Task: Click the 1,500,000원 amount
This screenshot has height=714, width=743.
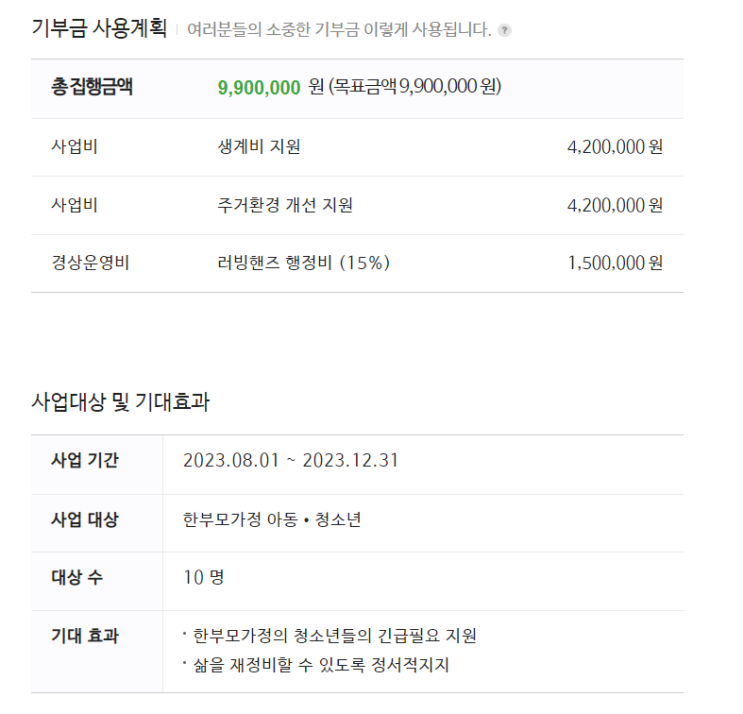Action: (615, 263)
